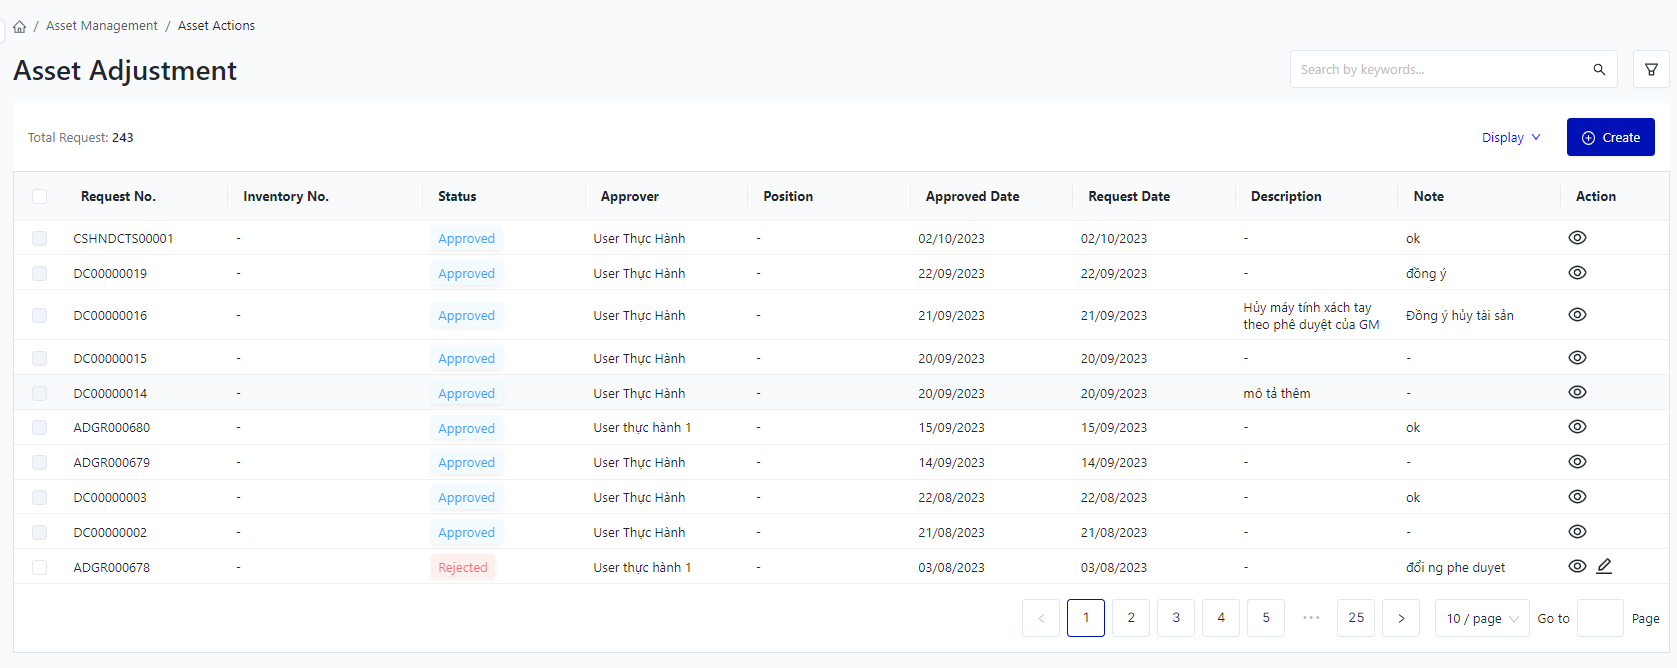The image size is (1677, 668).
Task: Expand the Display dropdown
Action: [1510, 137]
